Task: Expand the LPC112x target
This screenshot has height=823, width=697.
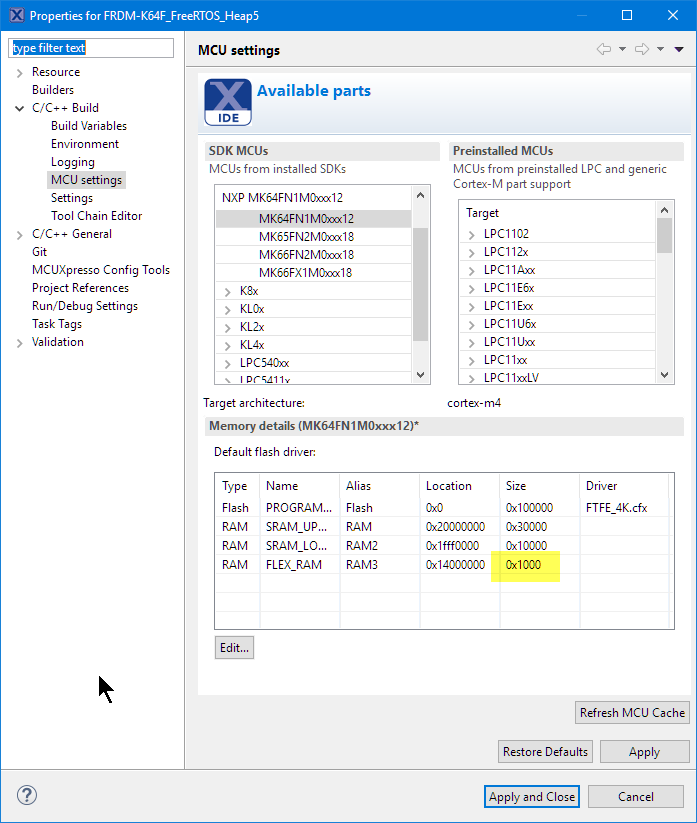Action: [x=471, y=252]
